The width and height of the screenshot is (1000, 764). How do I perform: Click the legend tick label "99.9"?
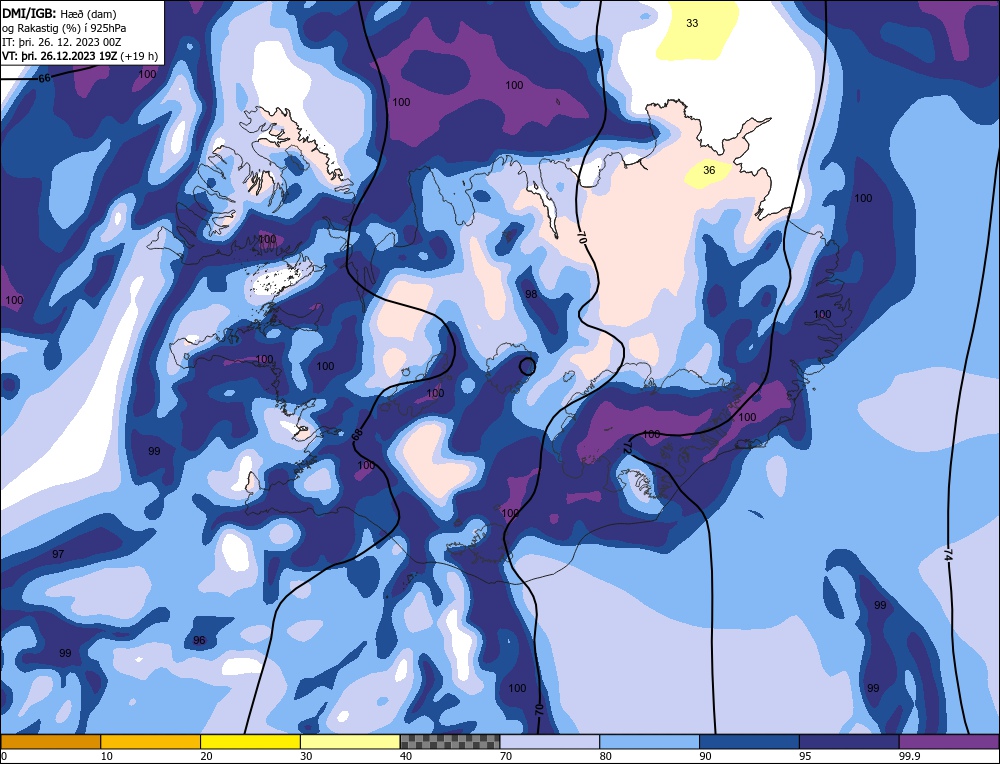tap(909, 756)
